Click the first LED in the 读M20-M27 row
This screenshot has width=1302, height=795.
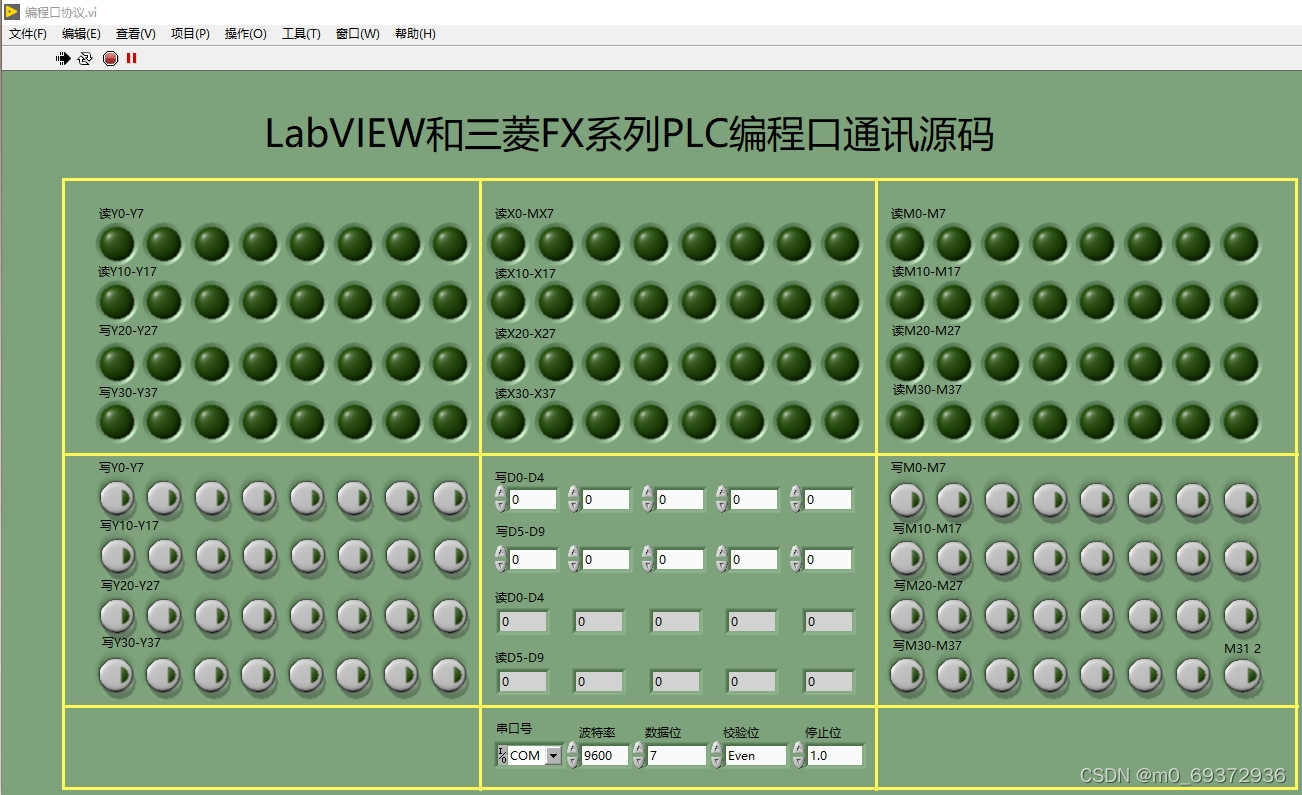tap(907, 363)
